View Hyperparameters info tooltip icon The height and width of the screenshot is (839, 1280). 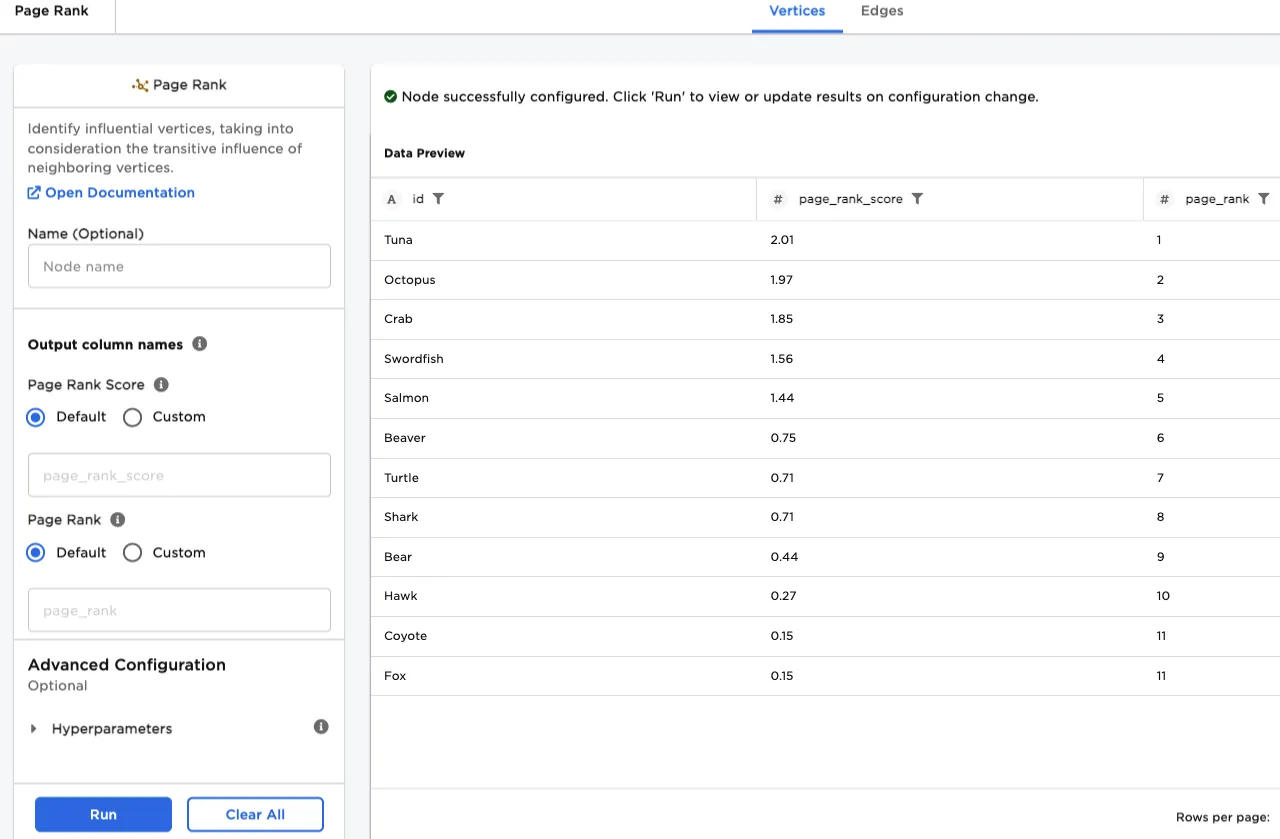[321, 727]
